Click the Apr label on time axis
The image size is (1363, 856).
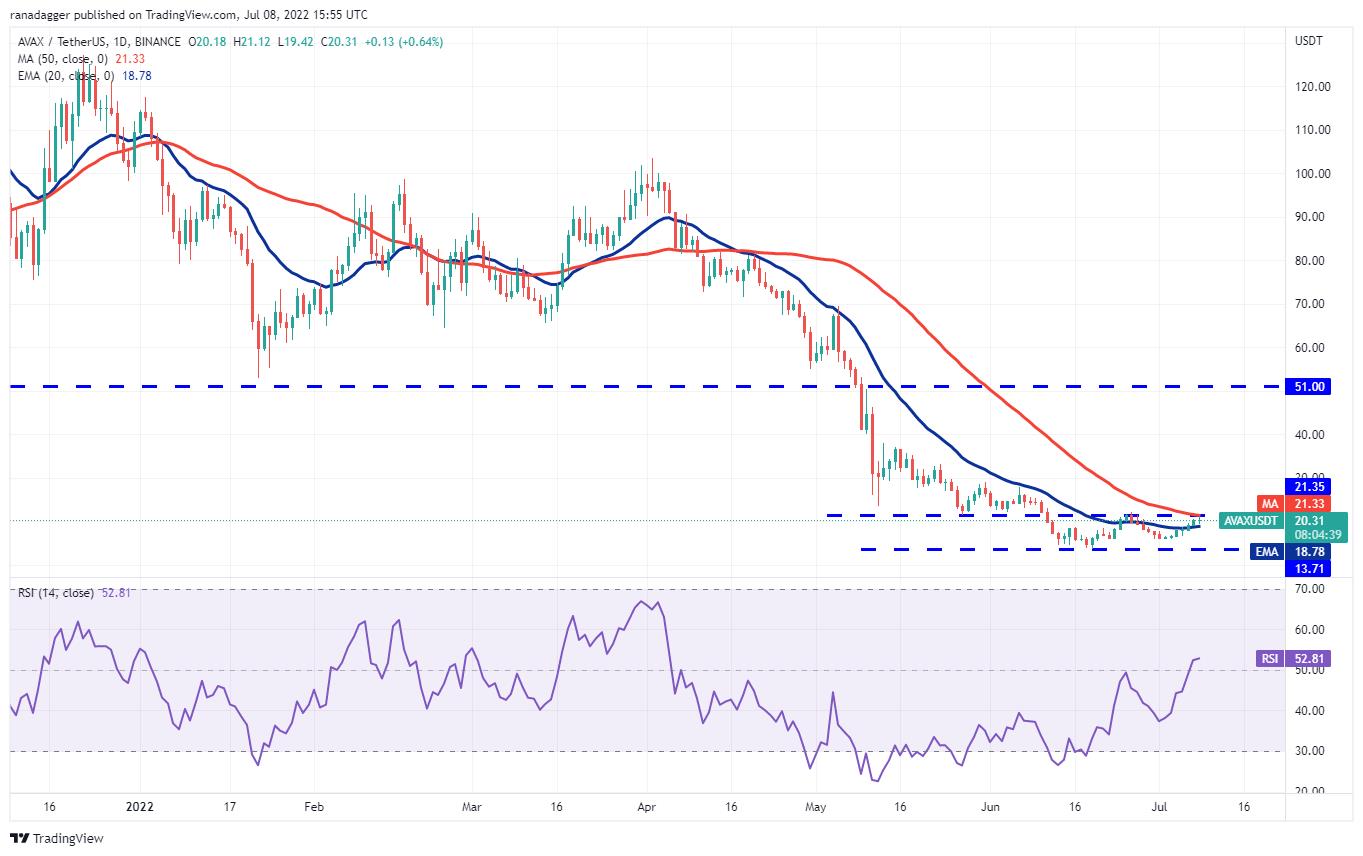(645, 806)
